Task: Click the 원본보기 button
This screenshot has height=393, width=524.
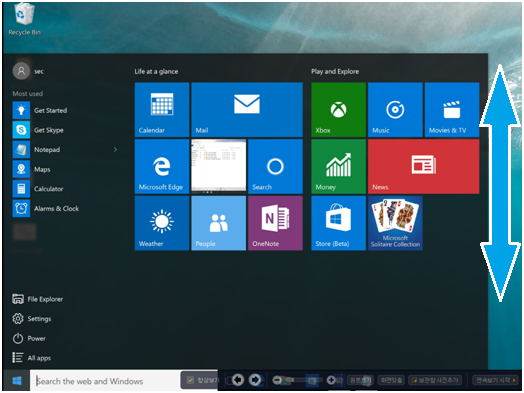Action: coord(361,380)
